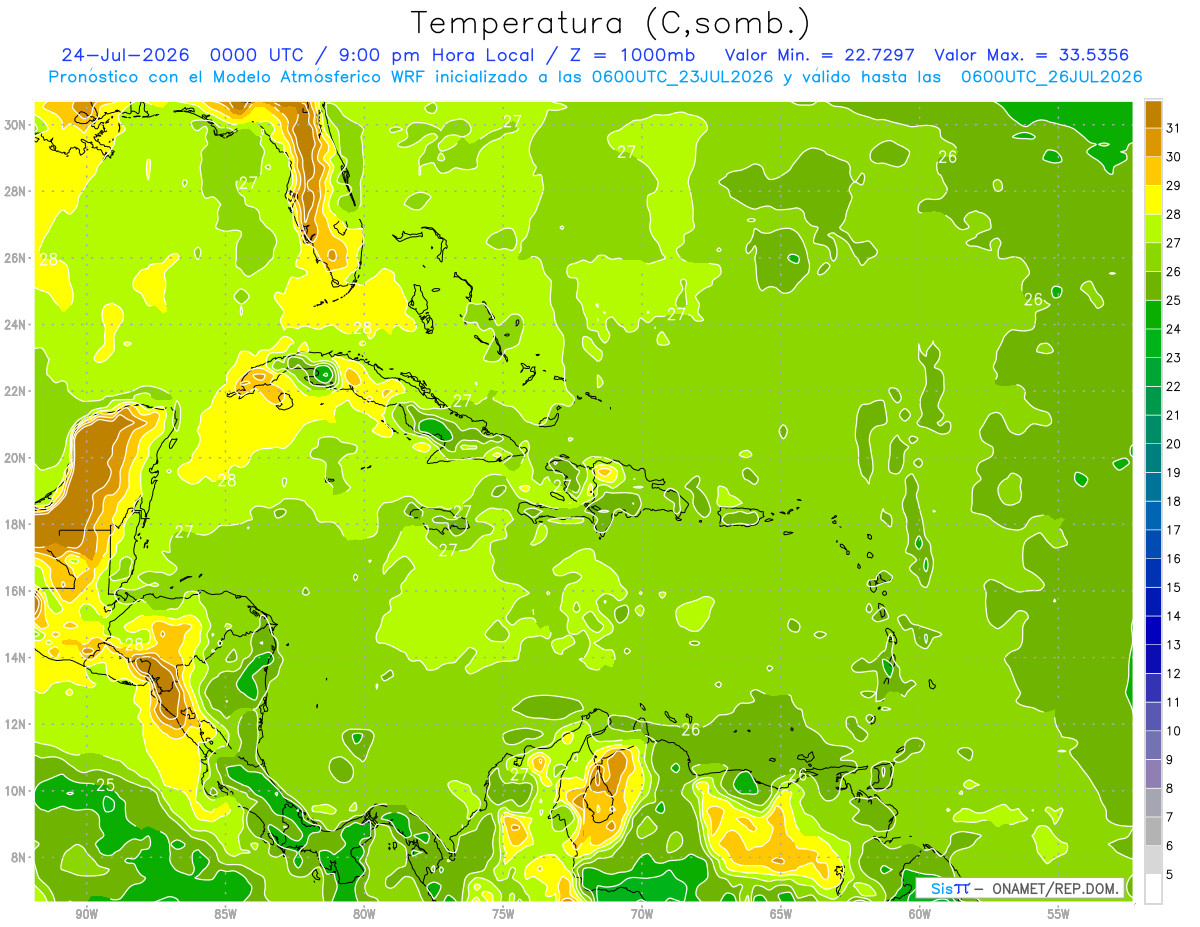Pick the dark blue swatch between 13 and 14

pyautogui.click(x=1153, y=630)
